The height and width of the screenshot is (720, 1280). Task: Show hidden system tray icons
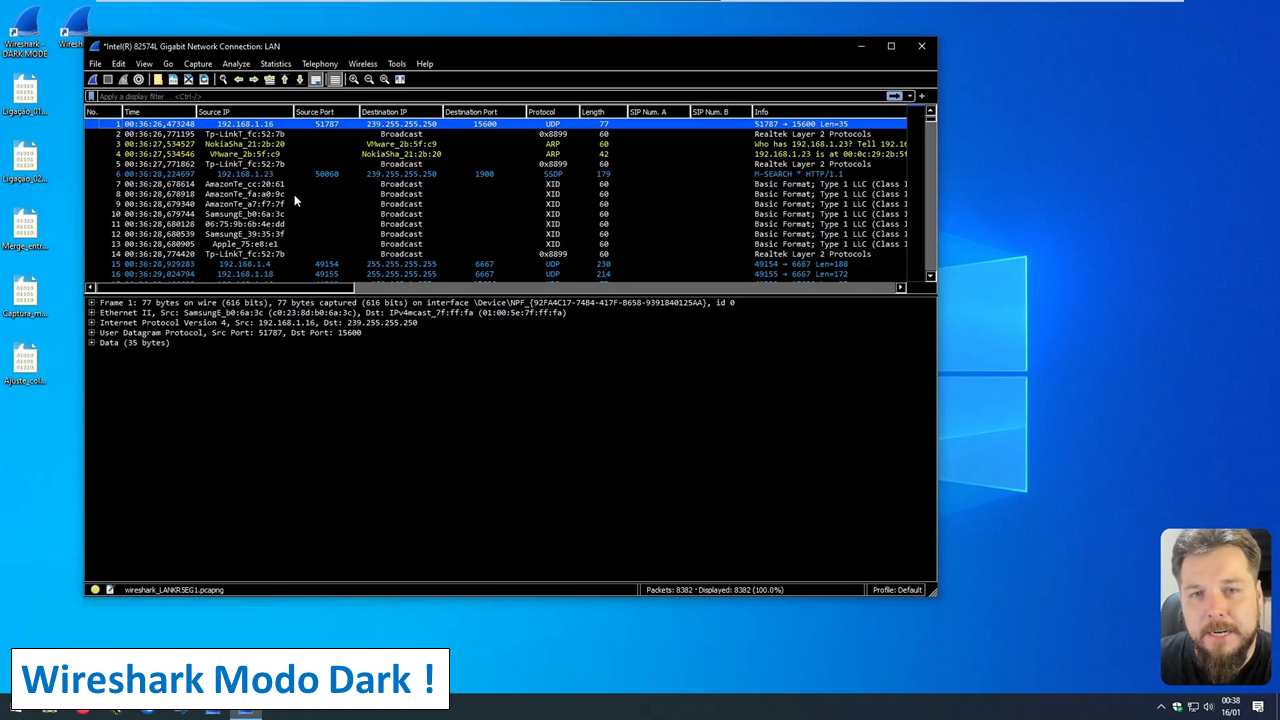1161,707
